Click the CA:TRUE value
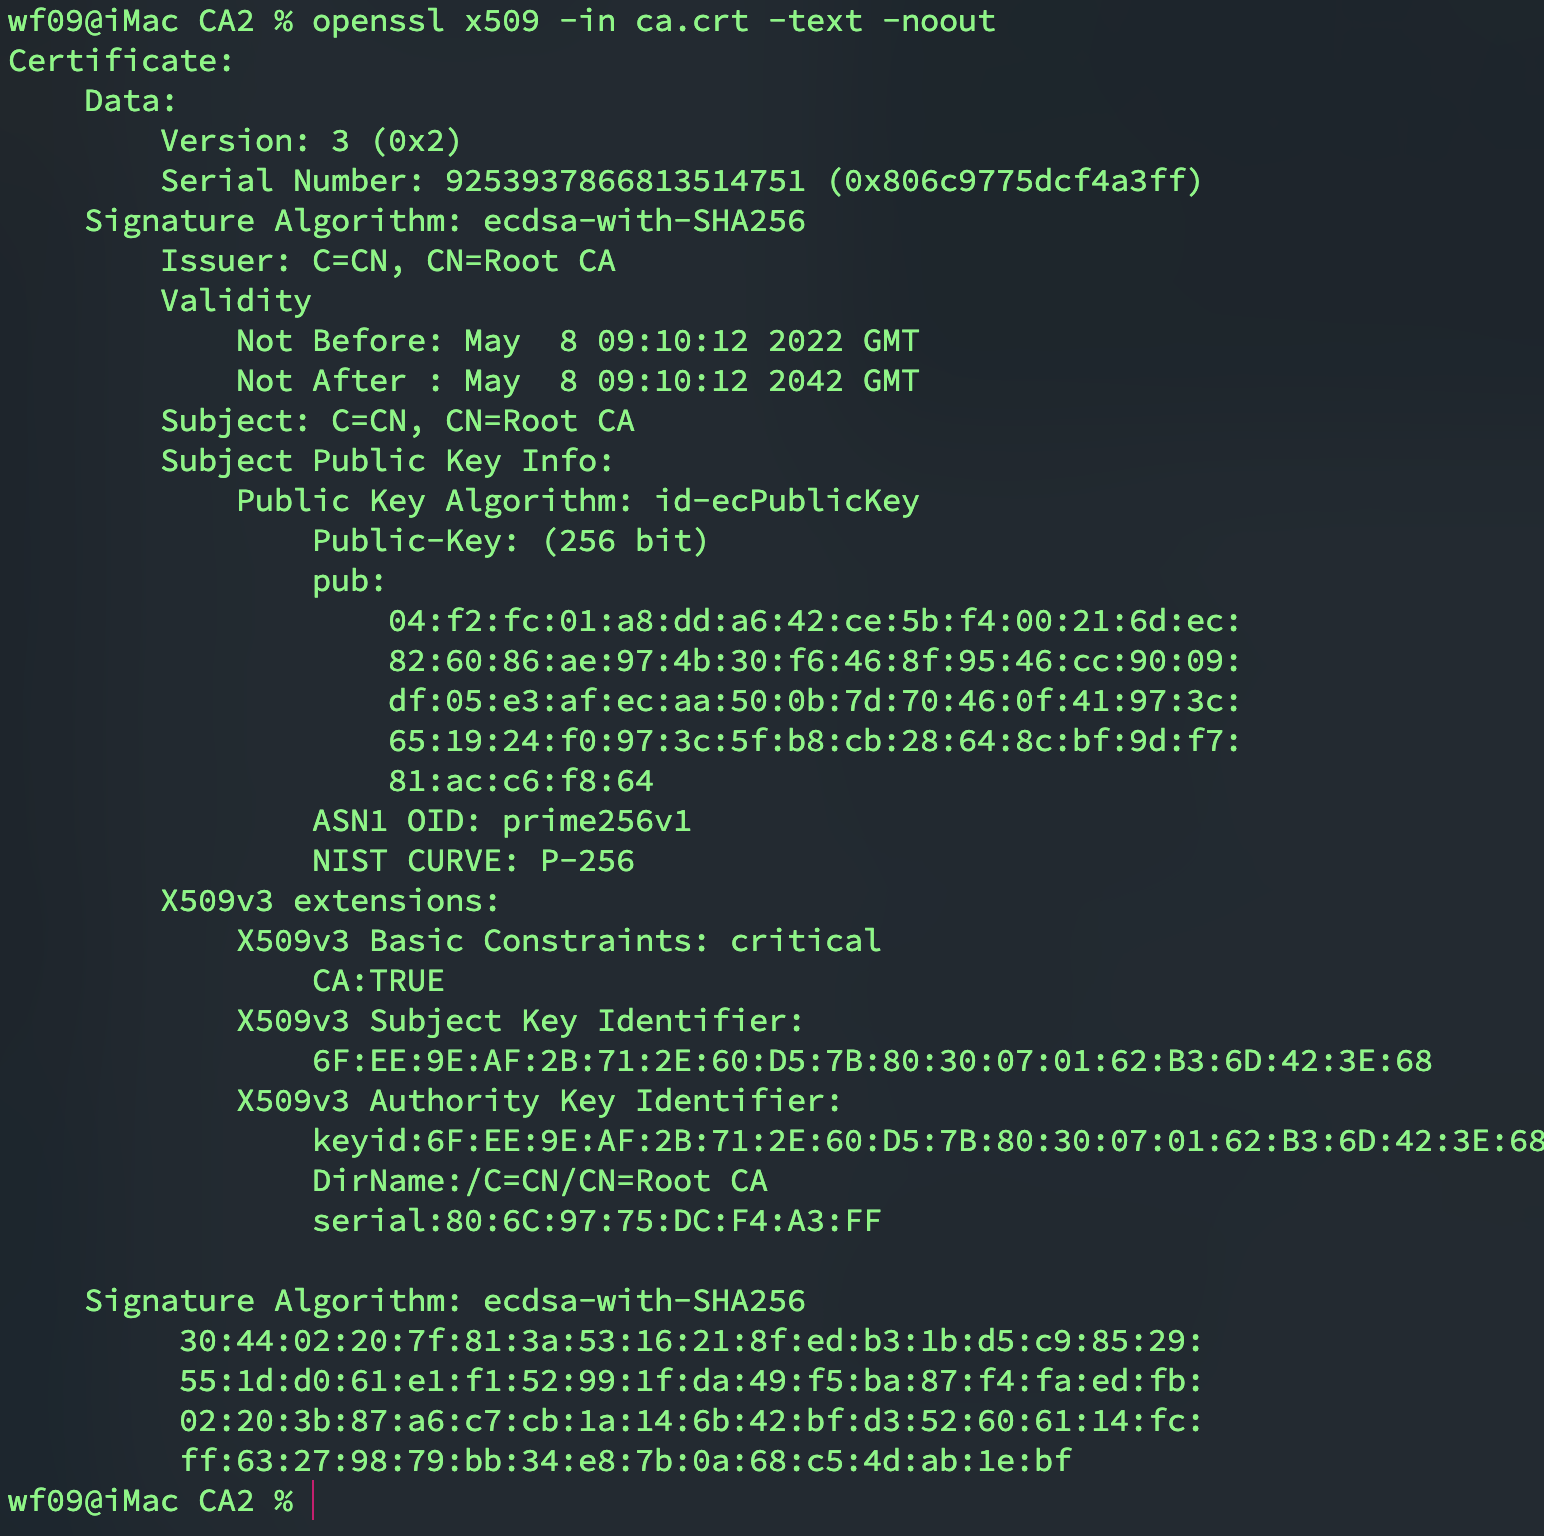The height and width of the screenshot is (1536, 1544). [378, 981]
